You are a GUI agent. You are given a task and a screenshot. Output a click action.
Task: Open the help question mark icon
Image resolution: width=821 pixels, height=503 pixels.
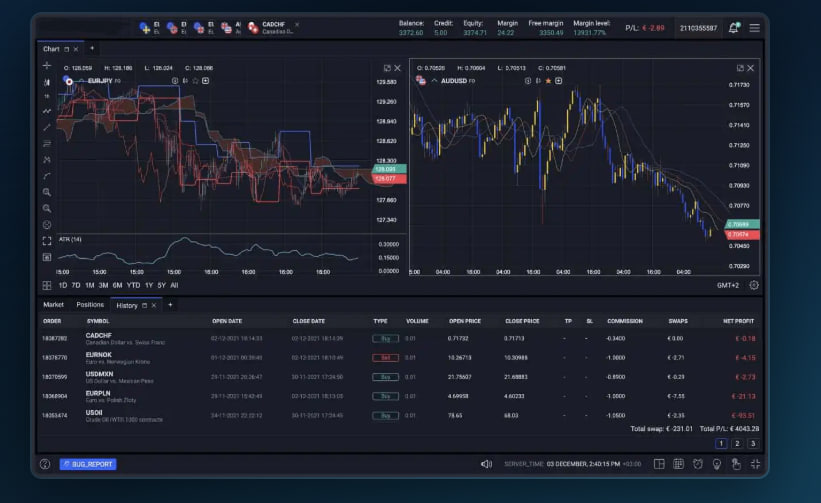click(x=45, y=464)
